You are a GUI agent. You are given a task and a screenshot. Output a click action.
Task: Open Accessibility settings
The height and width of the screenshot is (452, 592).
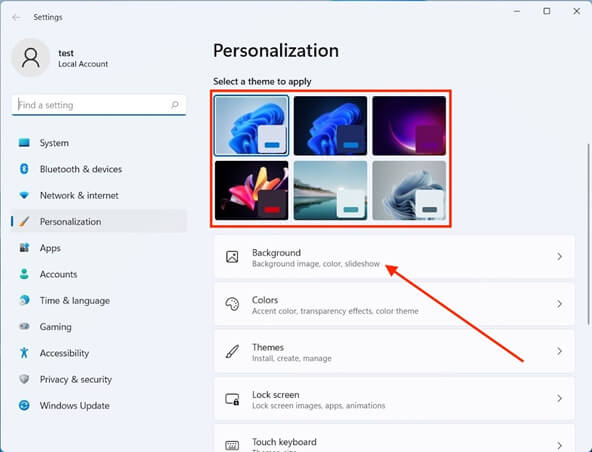click(x=99, y=353)
